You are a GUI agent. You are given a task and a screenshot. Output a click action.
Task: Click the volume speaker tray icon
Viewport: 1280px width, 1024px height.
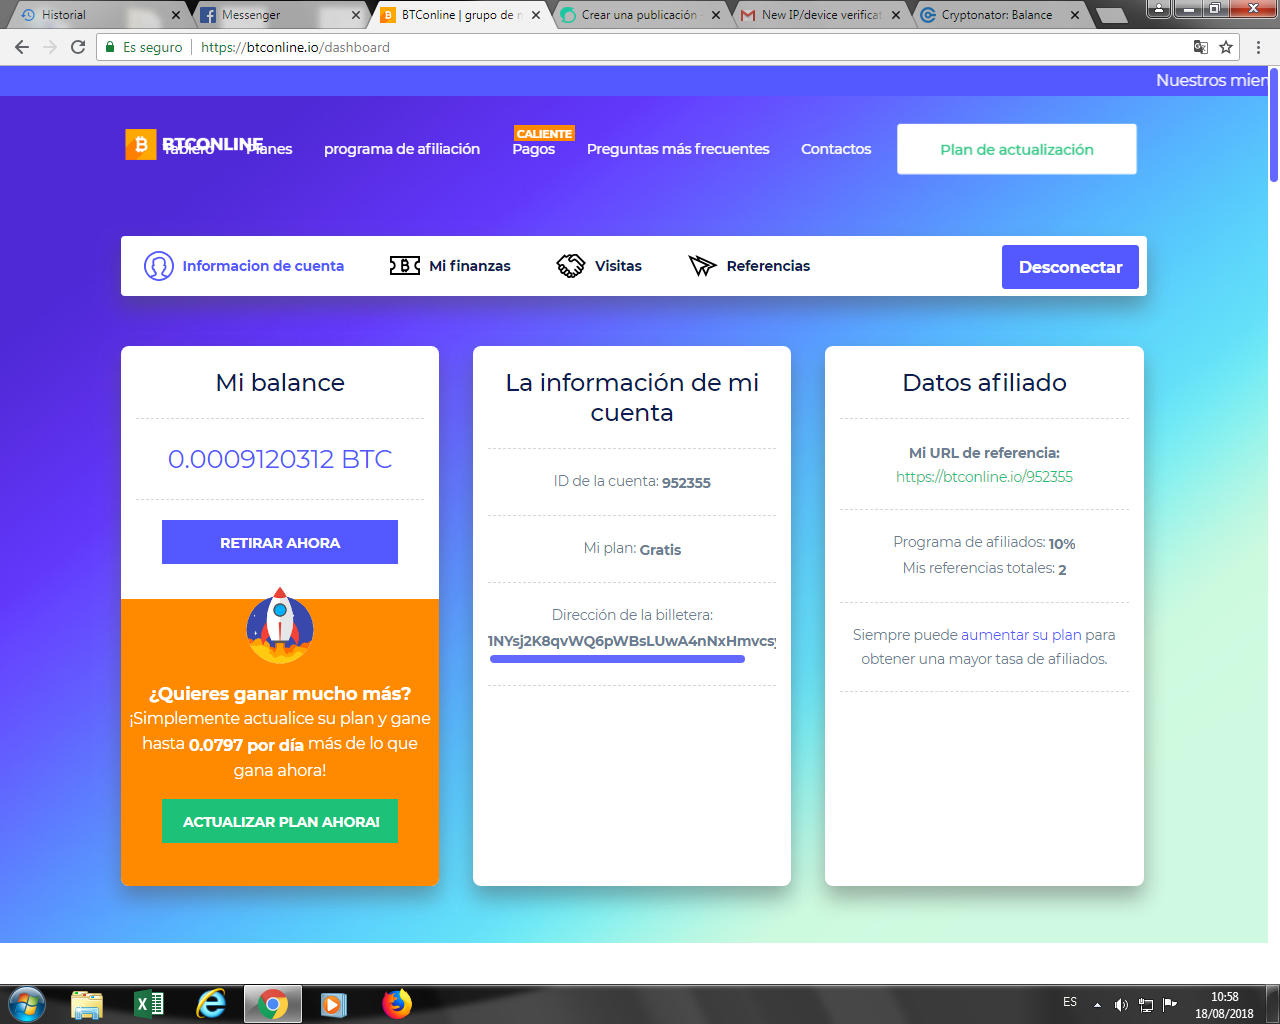1121,1005
